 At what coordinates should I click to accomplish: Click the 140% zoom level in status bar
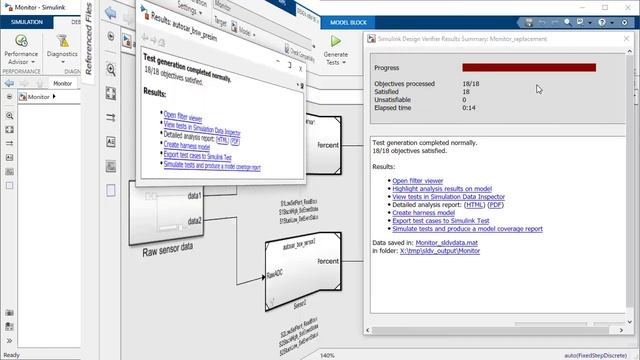pos(327,356)
